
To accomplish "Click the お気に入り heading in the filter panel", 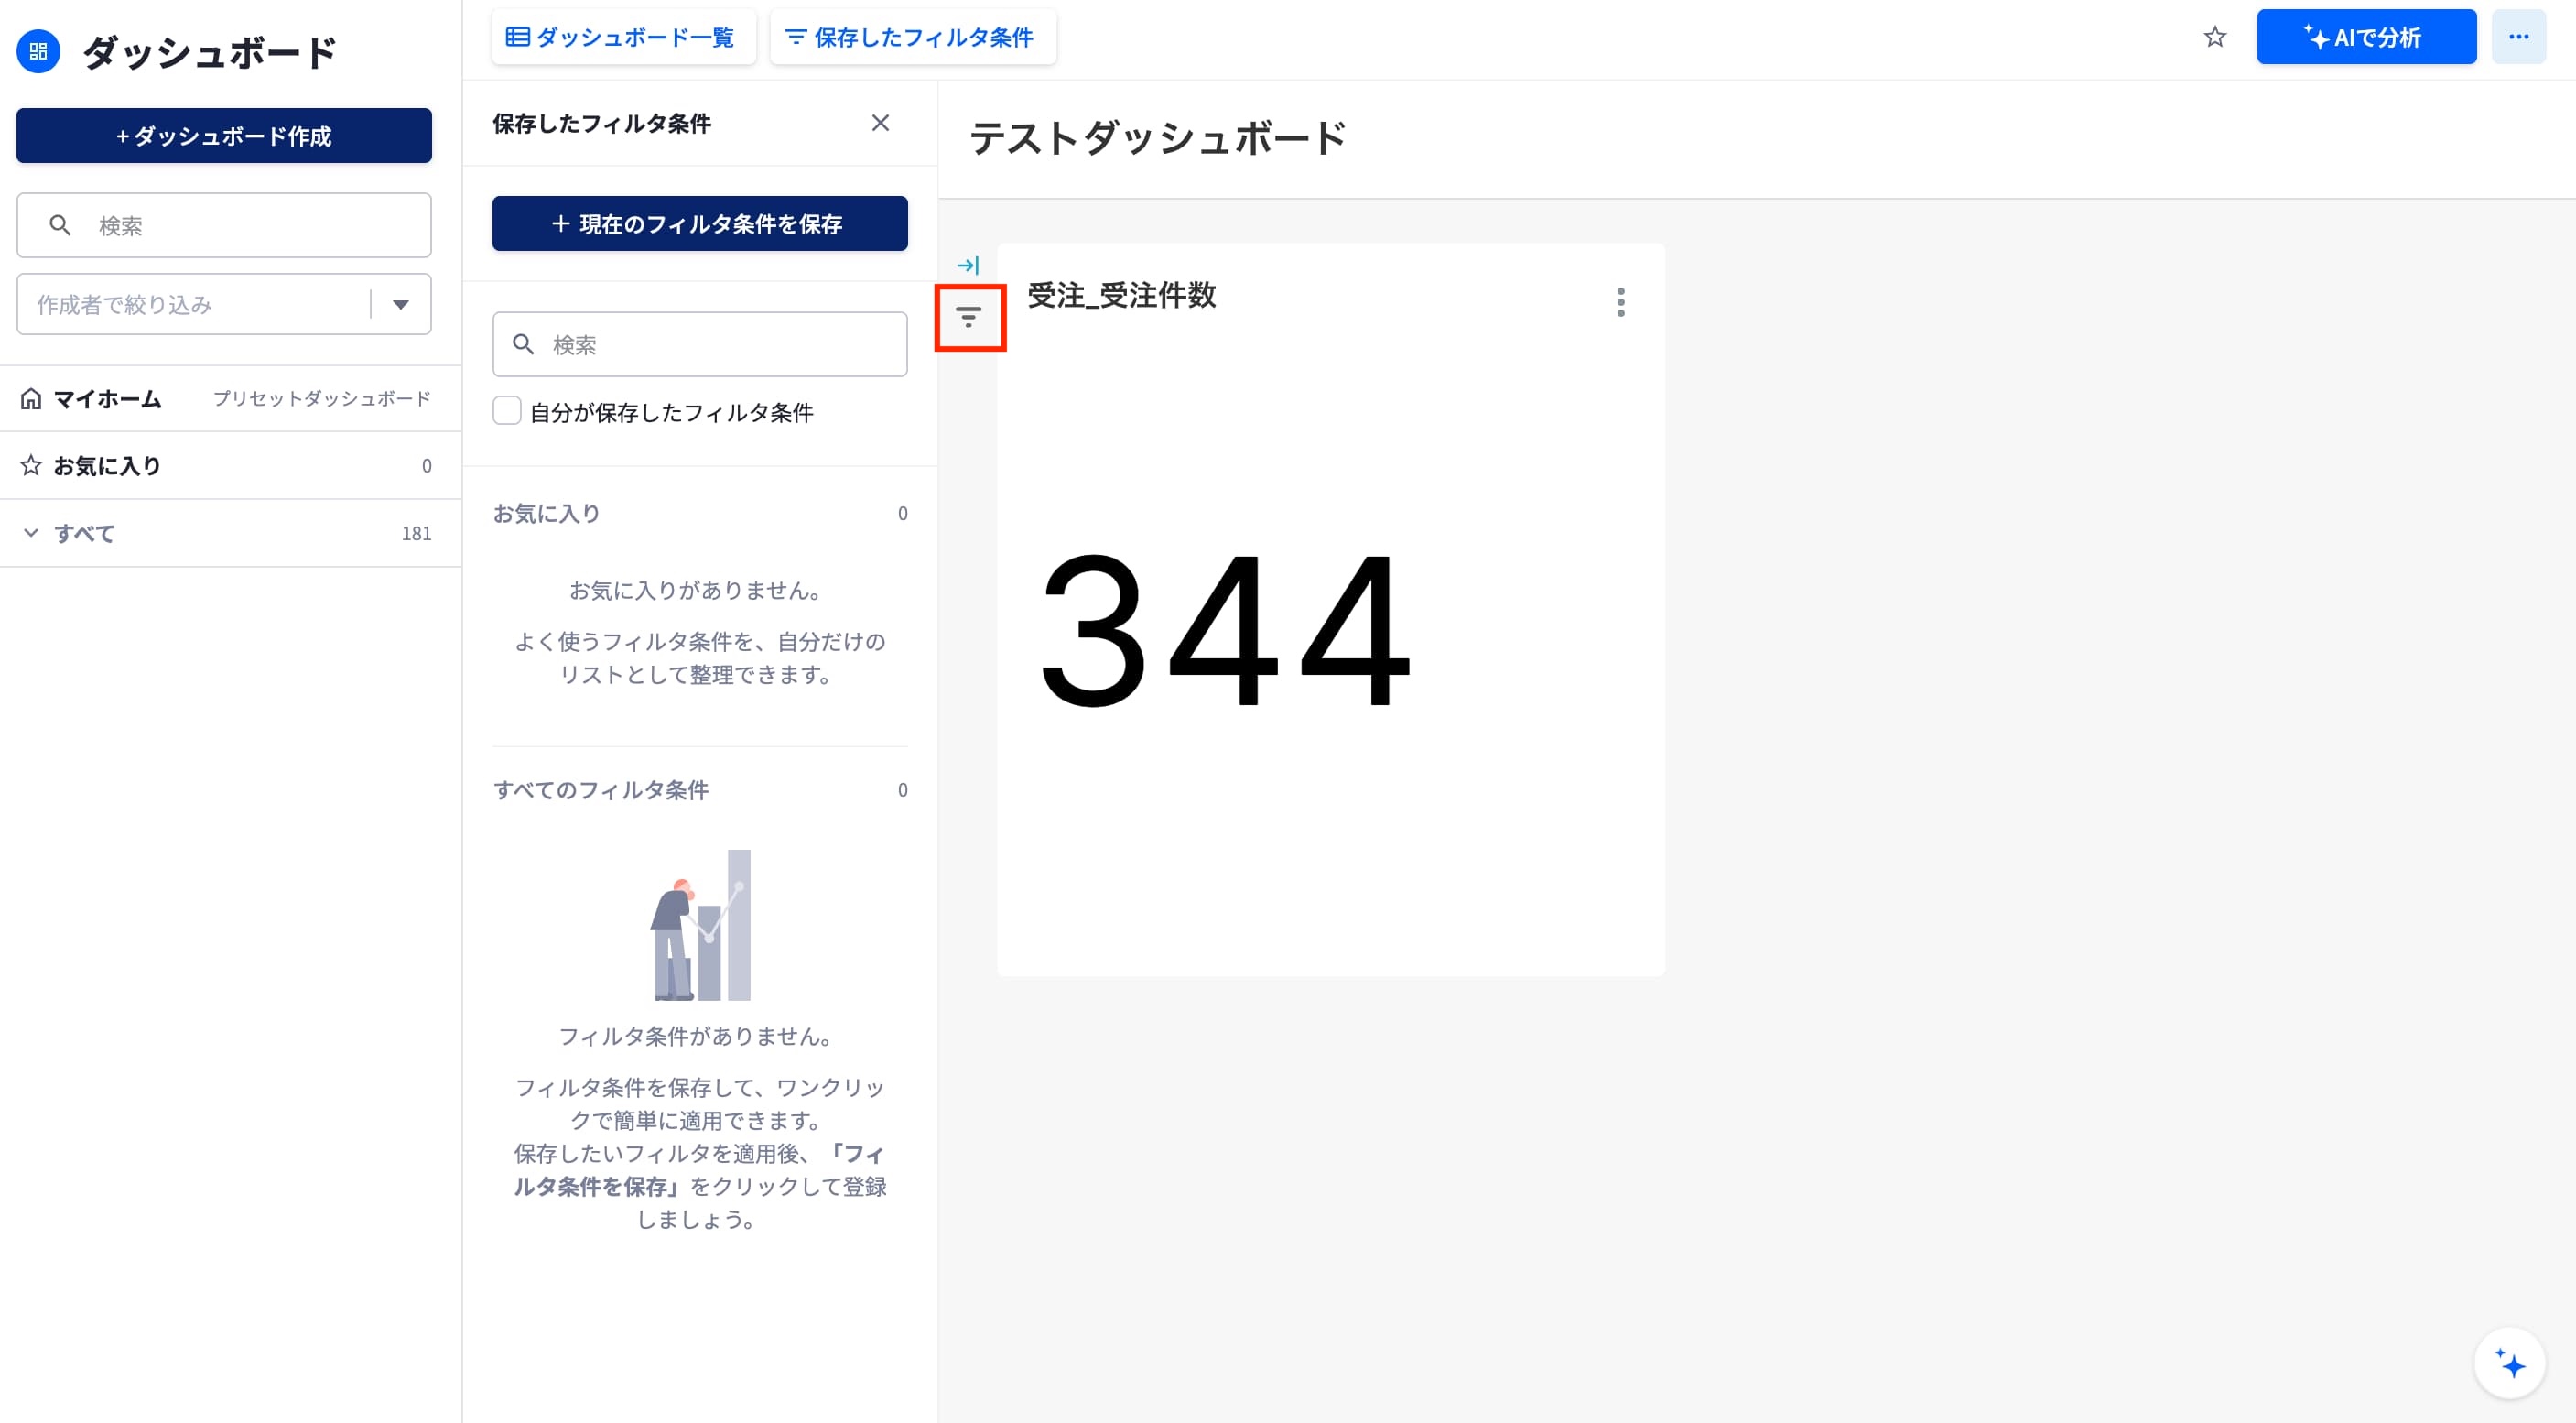I will point(547,514).
